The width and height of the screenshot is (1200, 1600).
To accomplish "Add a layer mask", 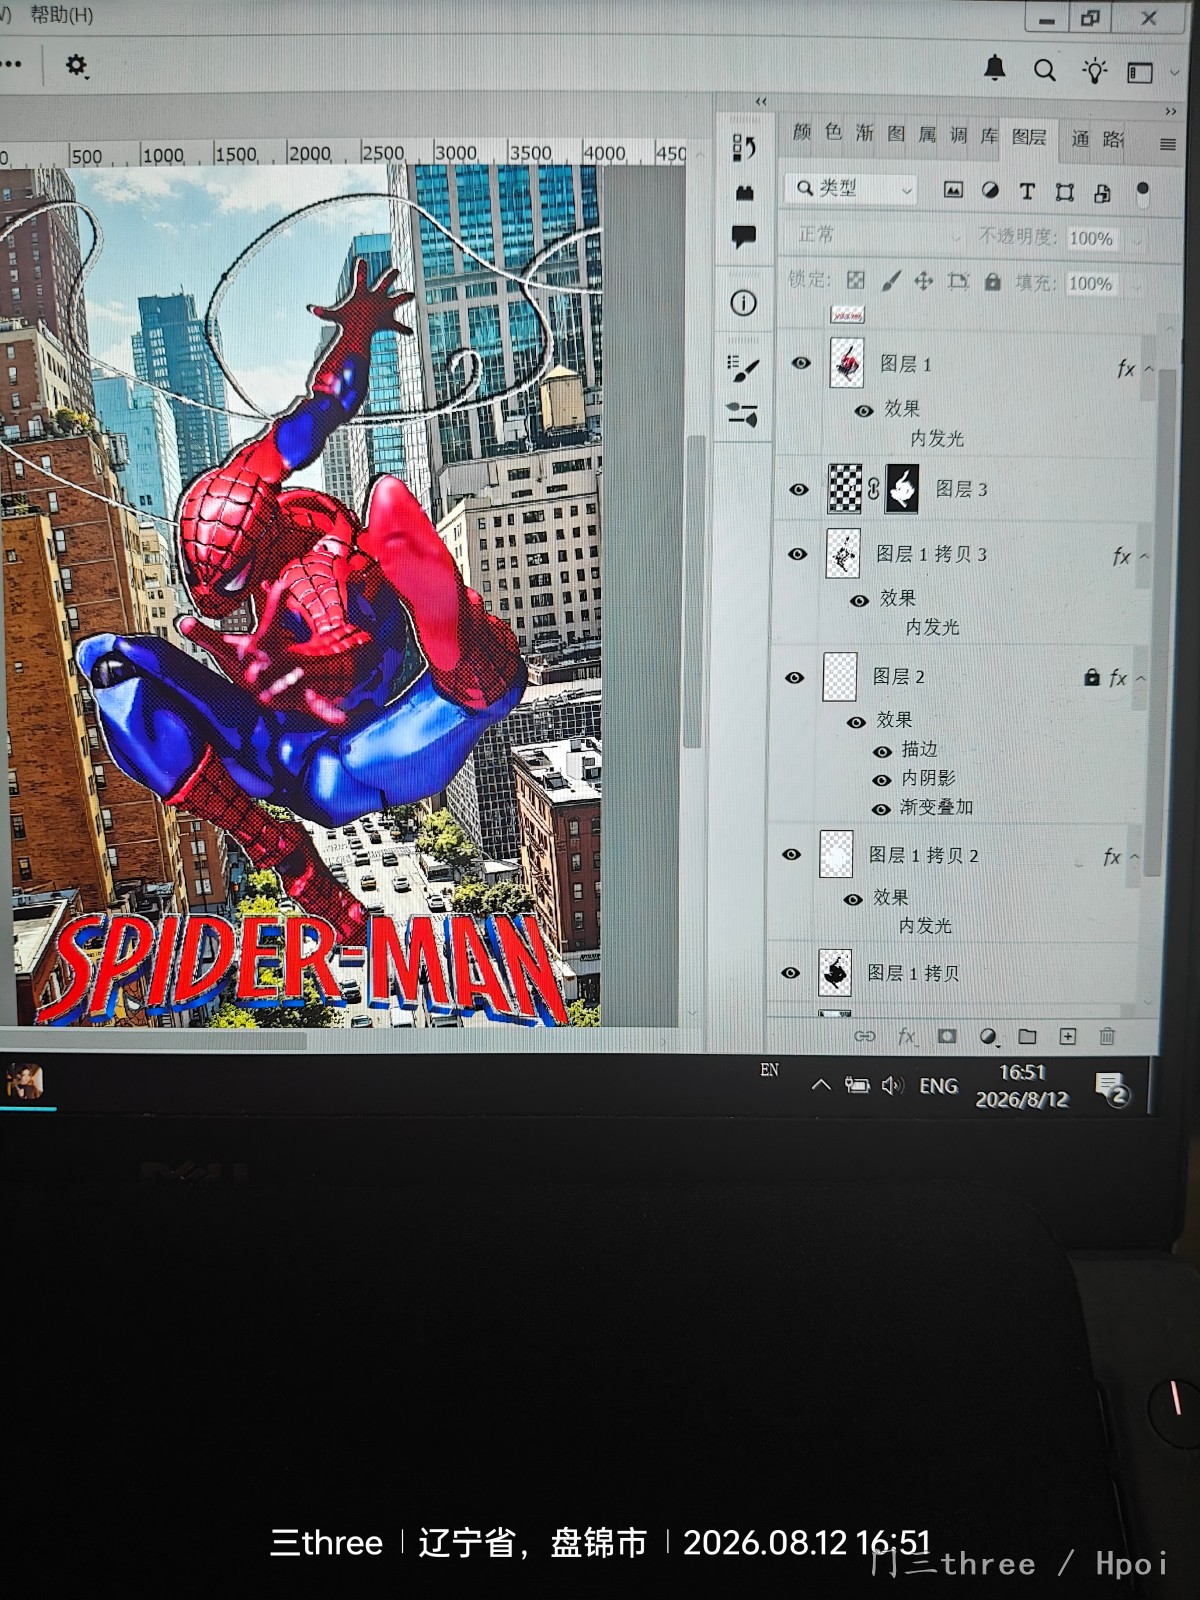I will [x=947, y=1036].
